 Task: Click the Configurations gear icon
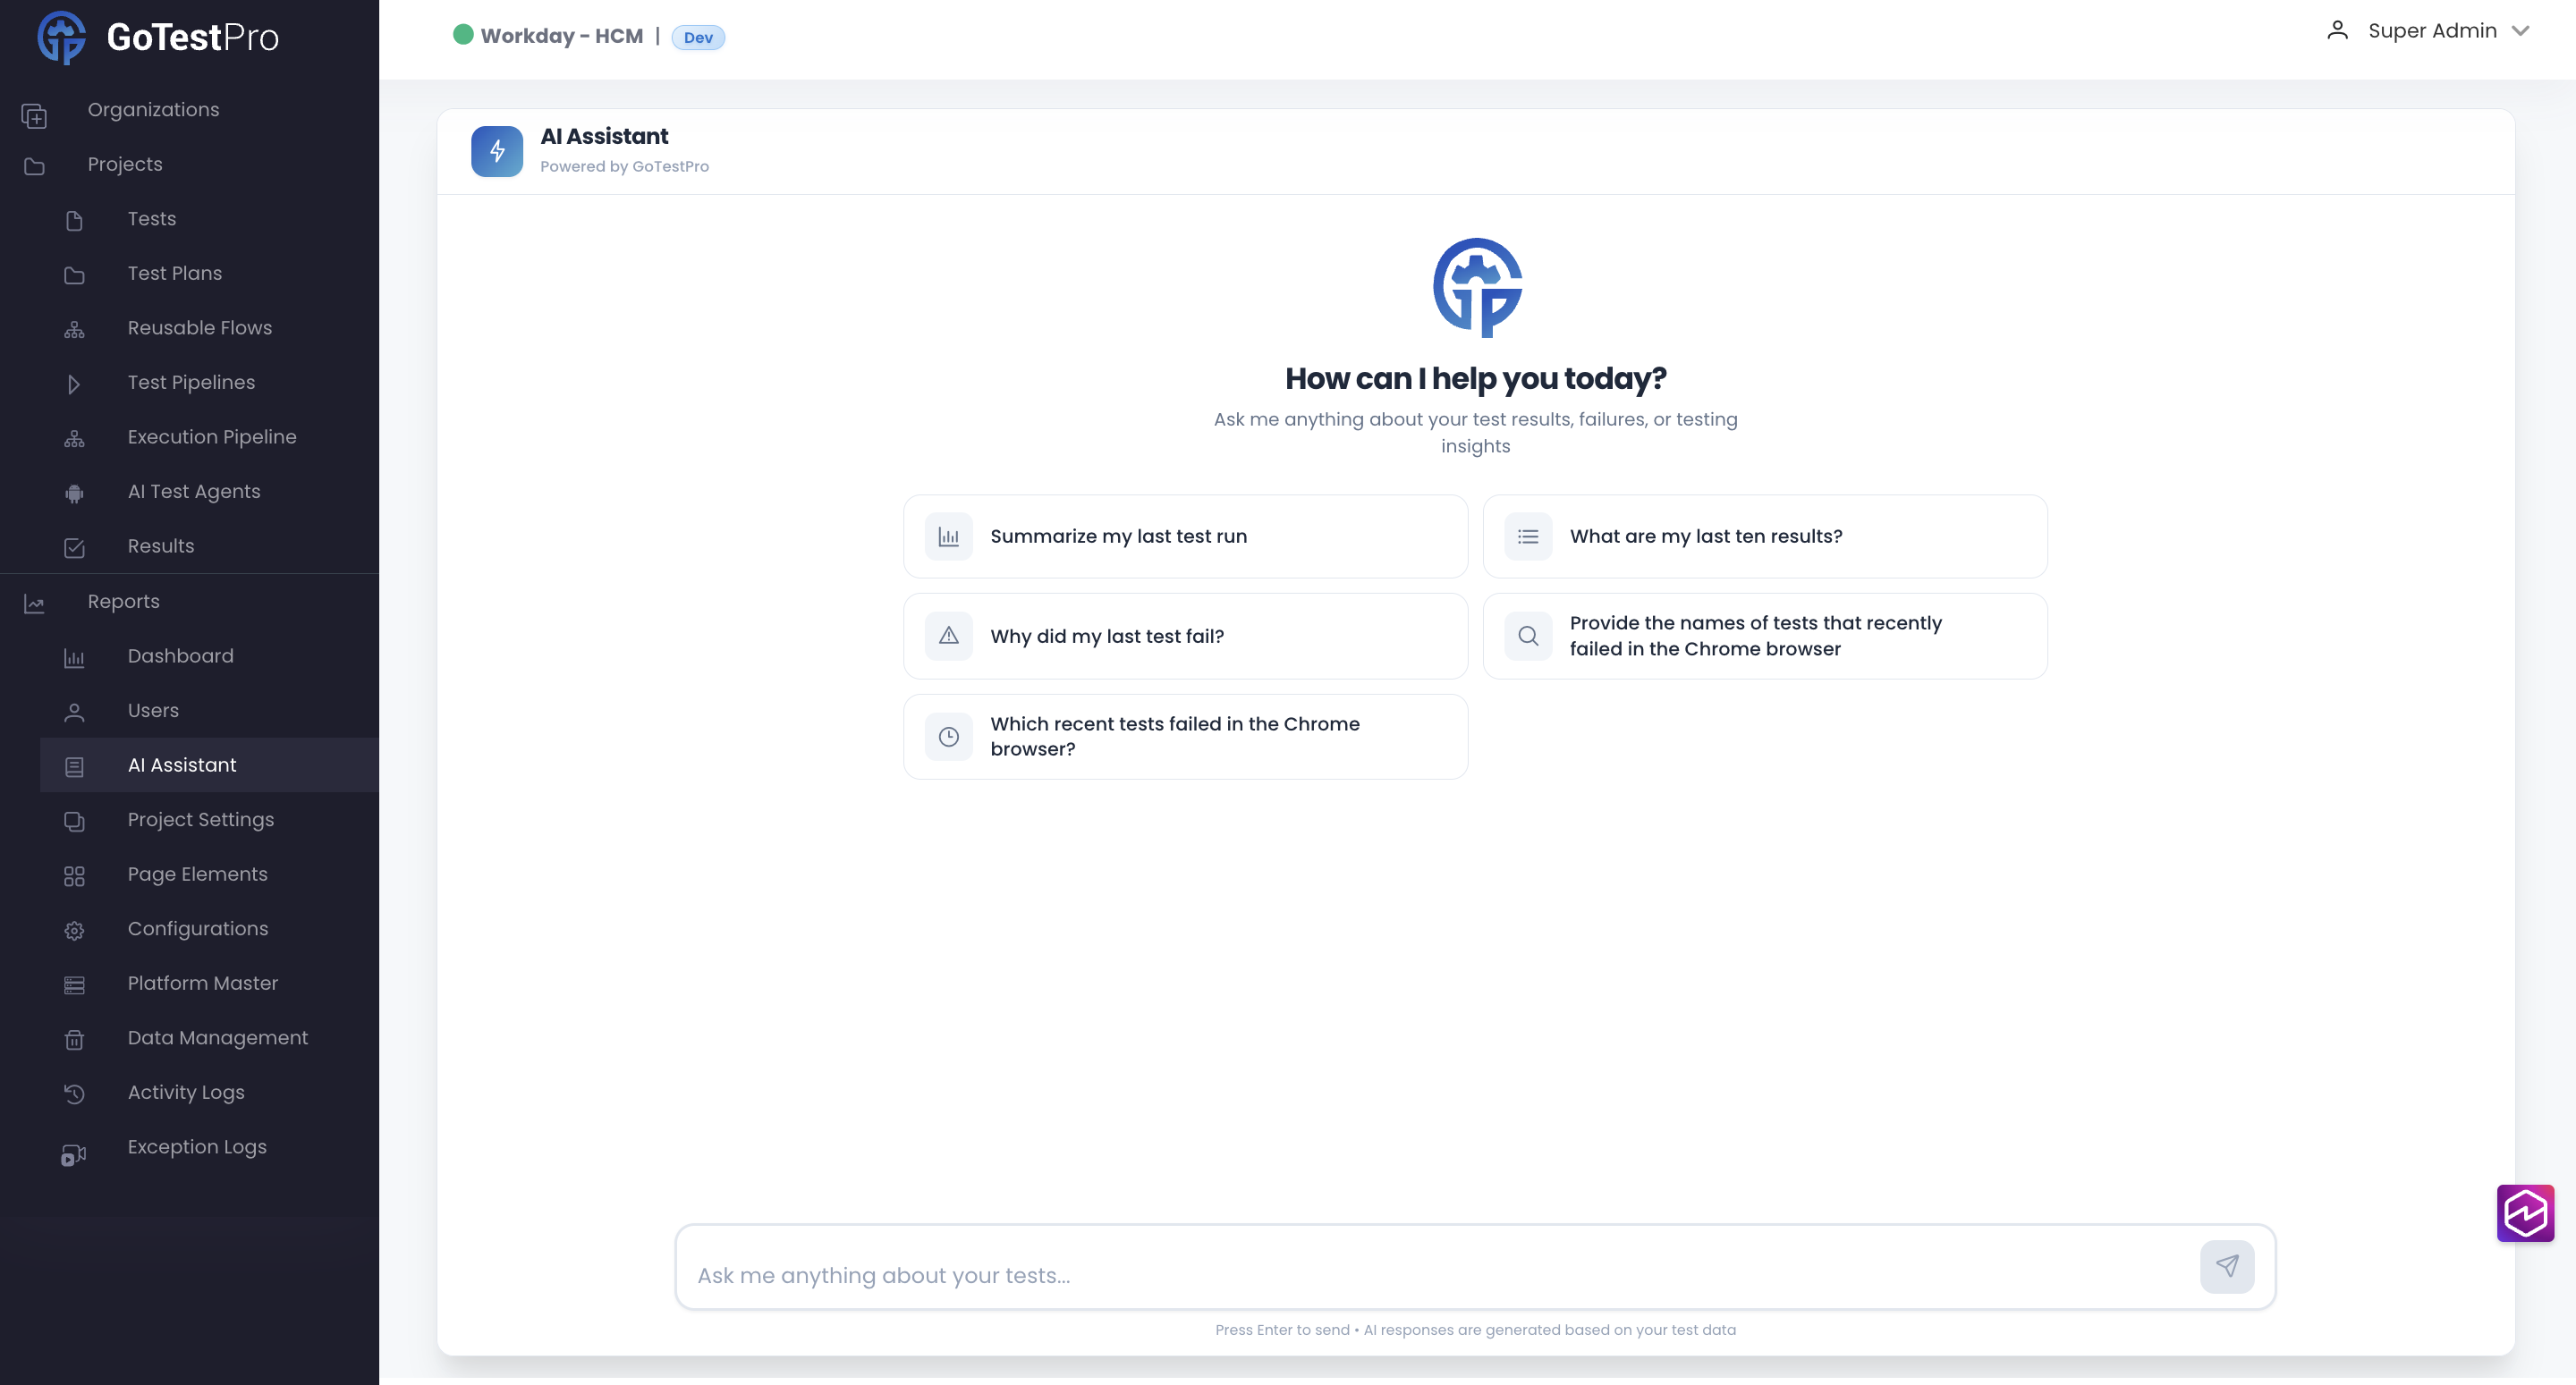(74, 930)
